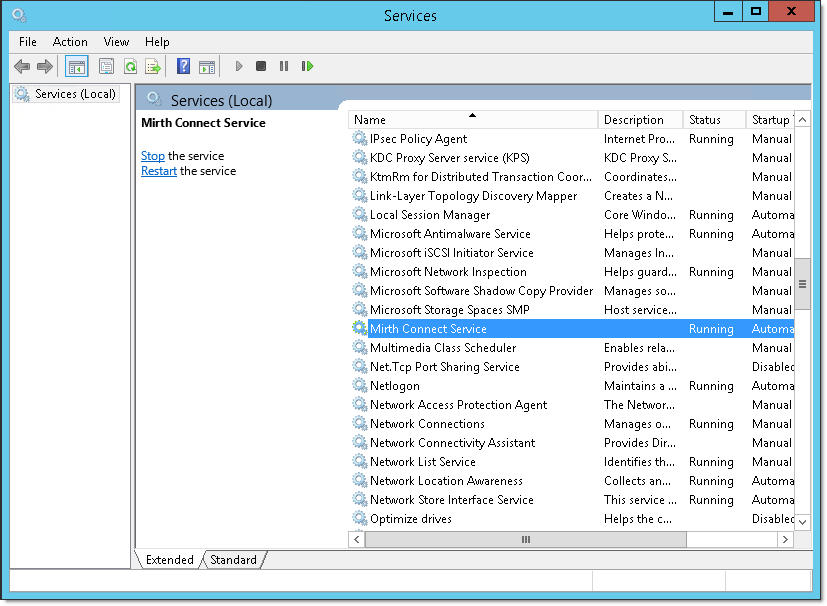The width and height of the screenshot is (827, 606).
Task: Click the vertical scrollbar down arrow
Action: pyautogui.click(x=802, y=522)
